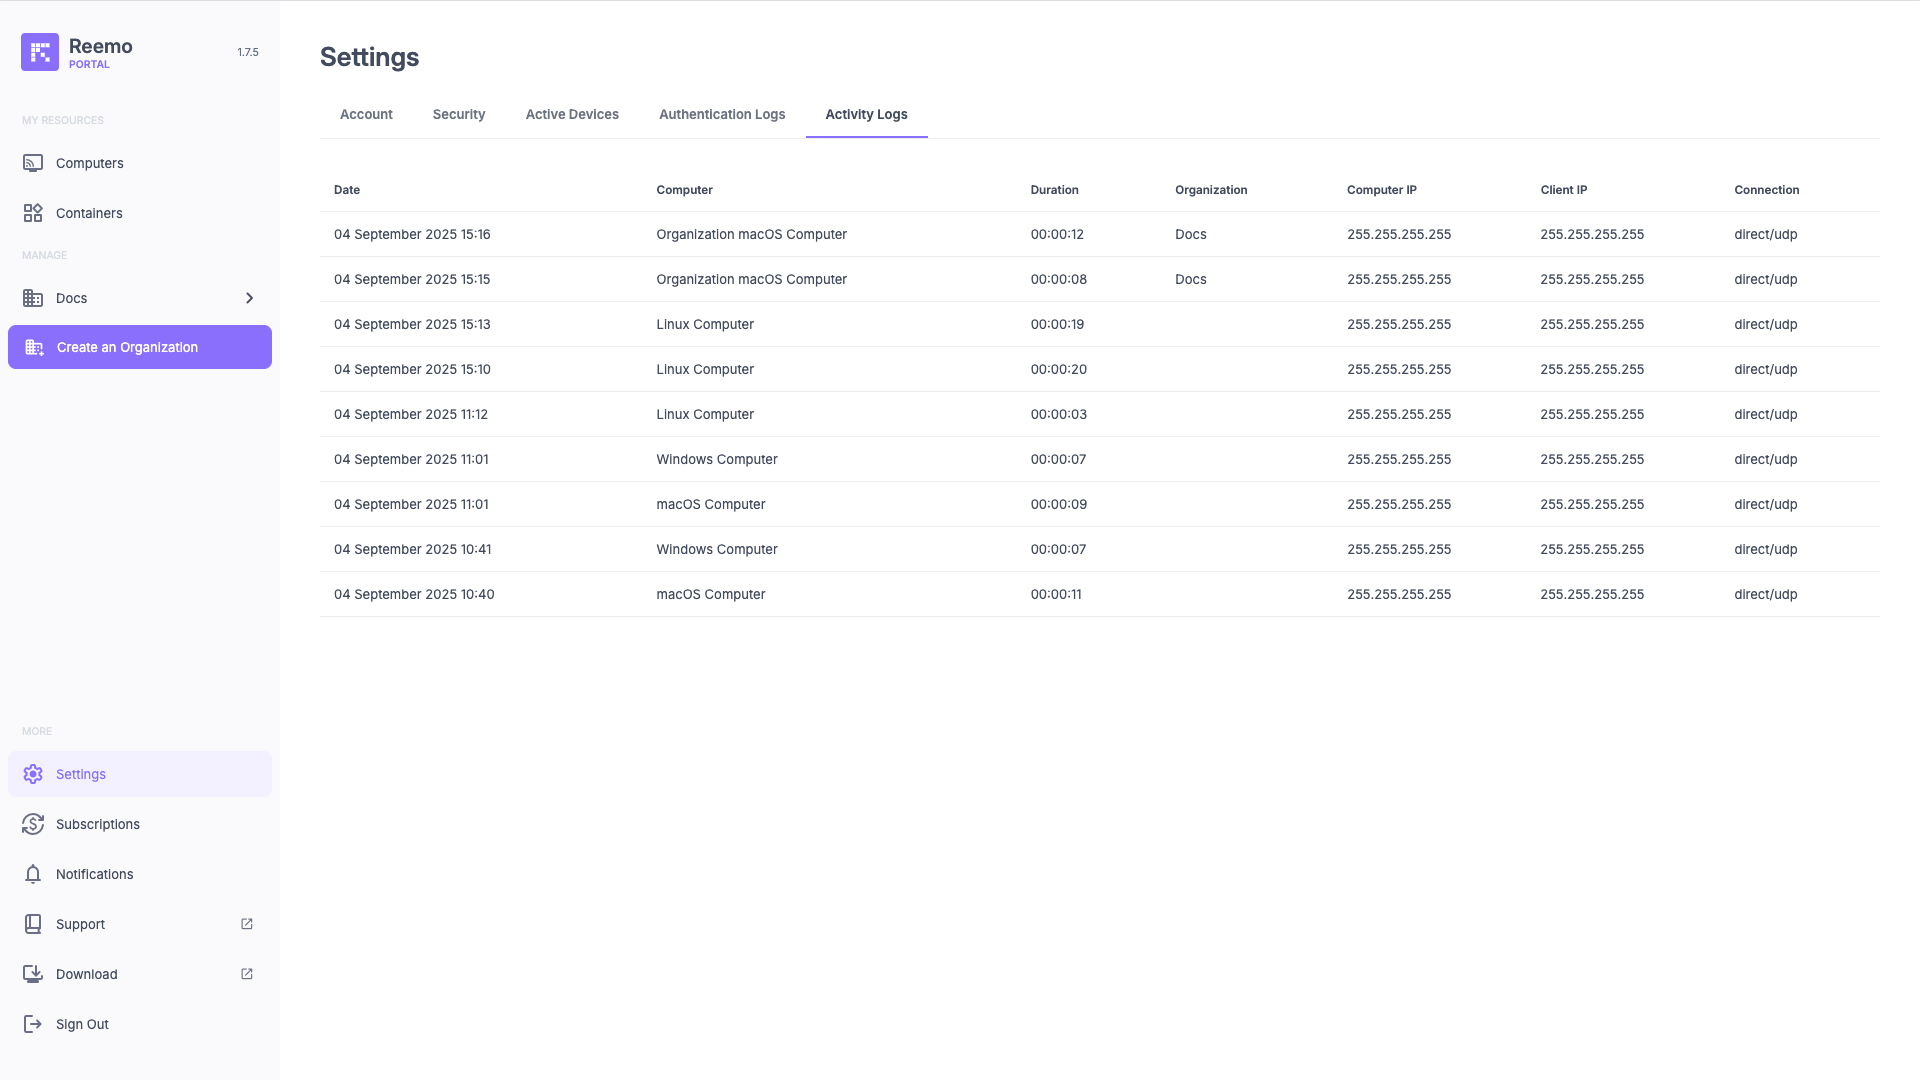Screen dimensions: 1920x1080
Task: Click the Sign Out exit icon
Action: pos(33,1024)
